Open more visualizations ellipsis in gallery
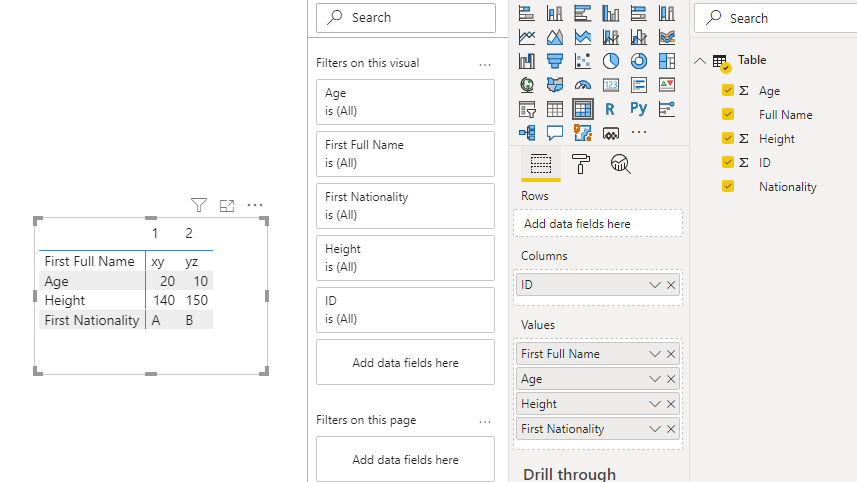The height and width of the screenshot is (482, 857). point(638,132)
